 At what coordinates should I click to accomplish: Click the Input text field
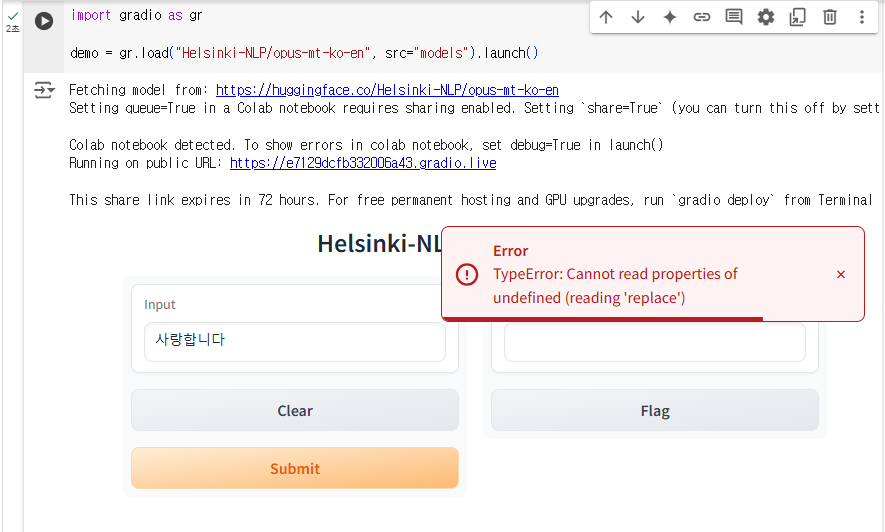tap(295, 342)
